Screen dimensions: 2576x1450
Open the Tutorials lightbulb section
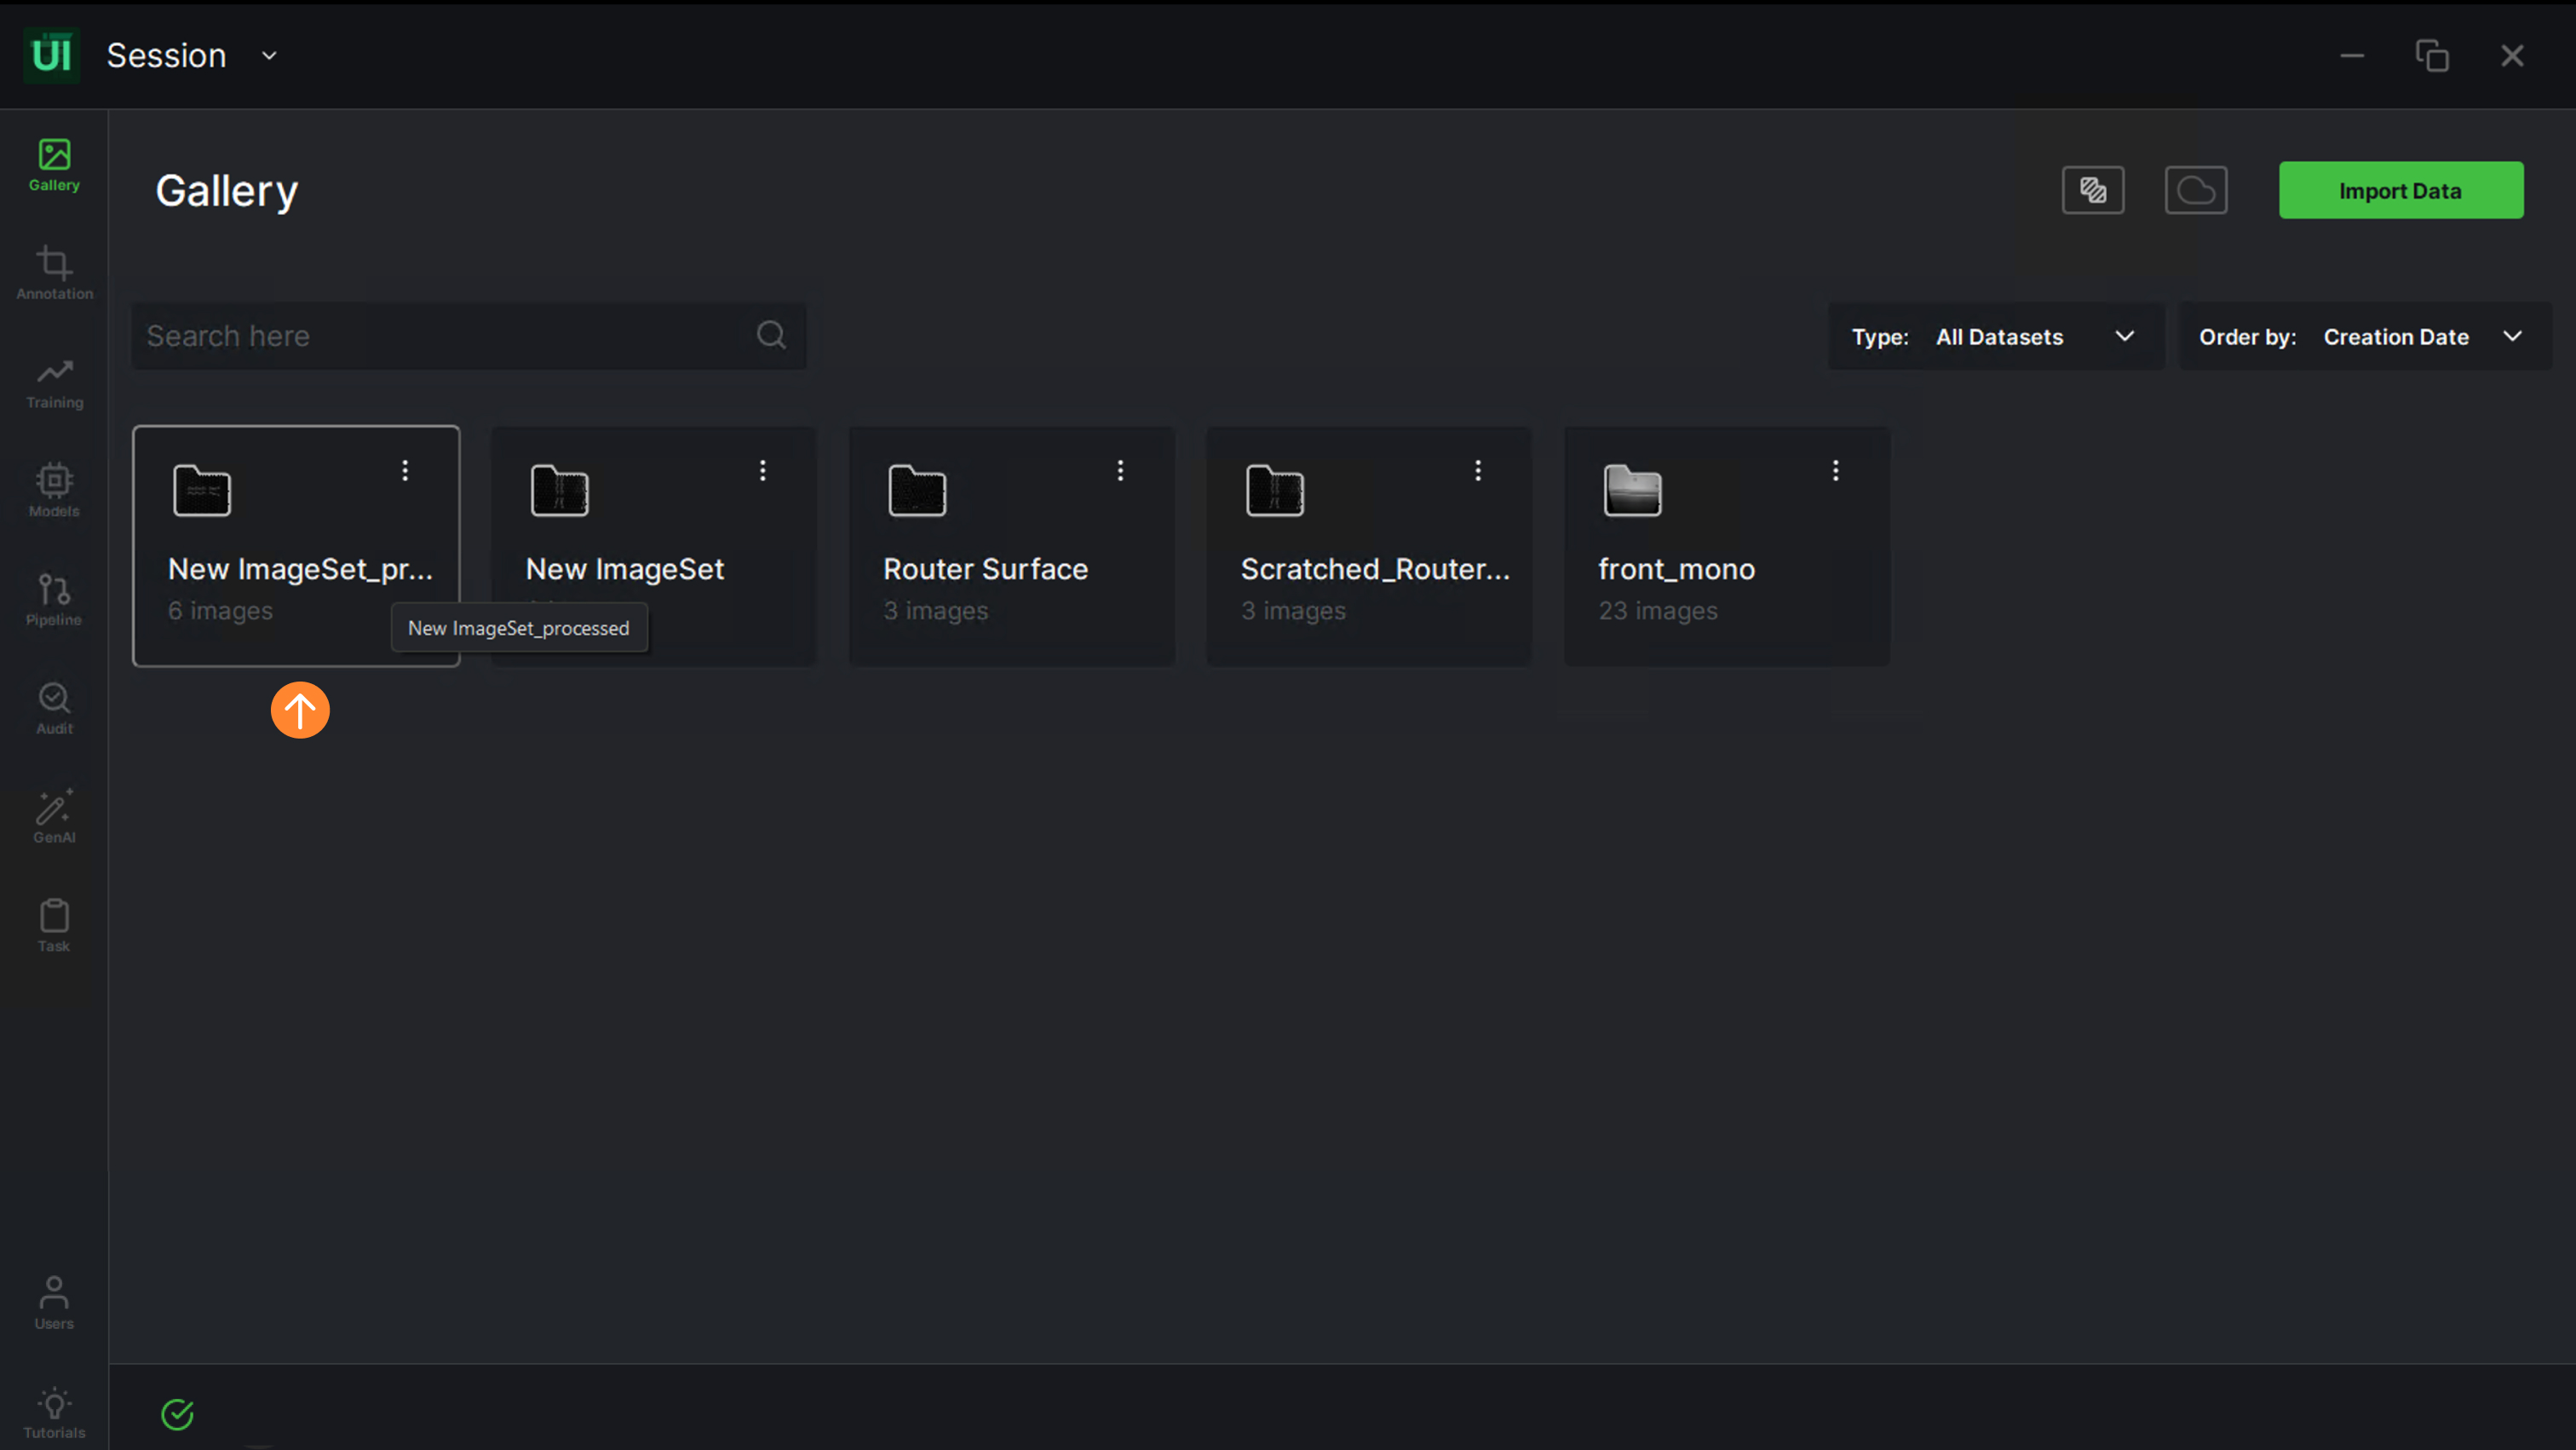pyautogui.click(x=54, y=1412)
